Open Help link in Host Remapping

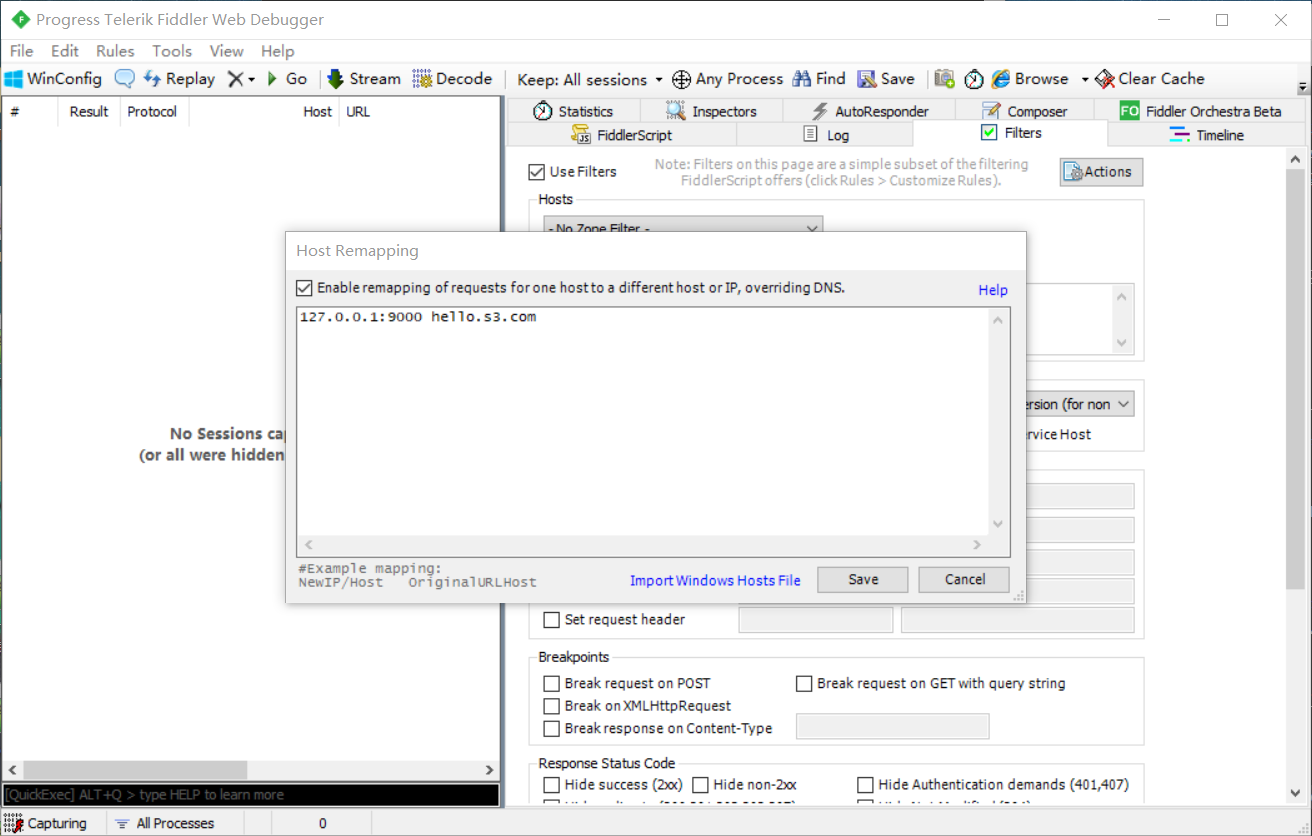point(993,290)
